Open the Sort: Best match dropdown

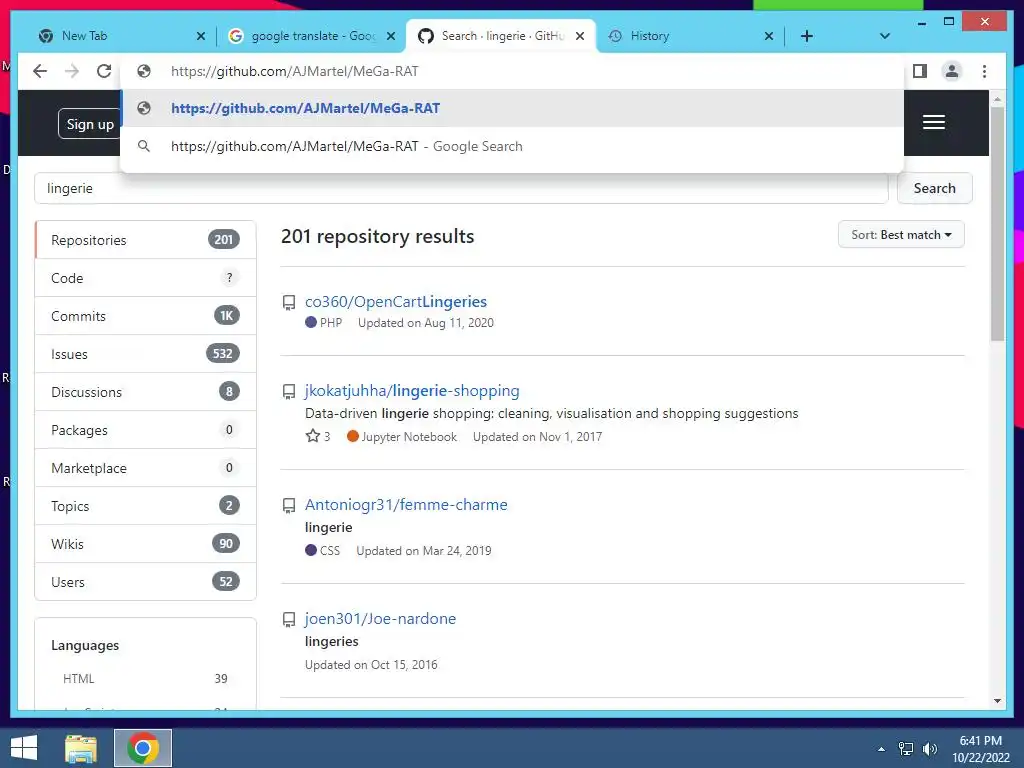pyautogui.click(x=901, y=234)
